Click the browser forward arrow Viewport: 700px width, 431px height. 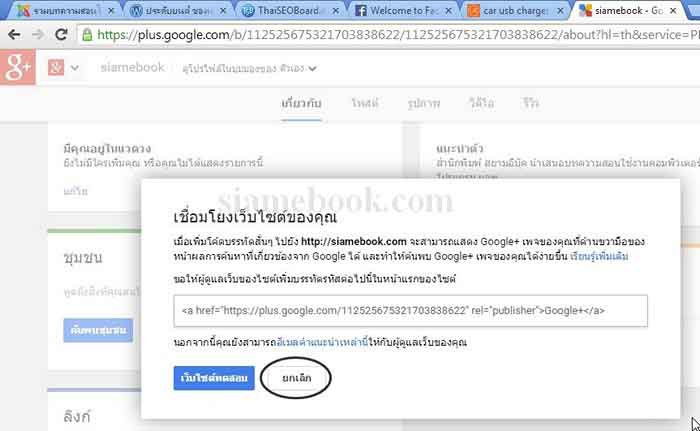pos(38,34)
